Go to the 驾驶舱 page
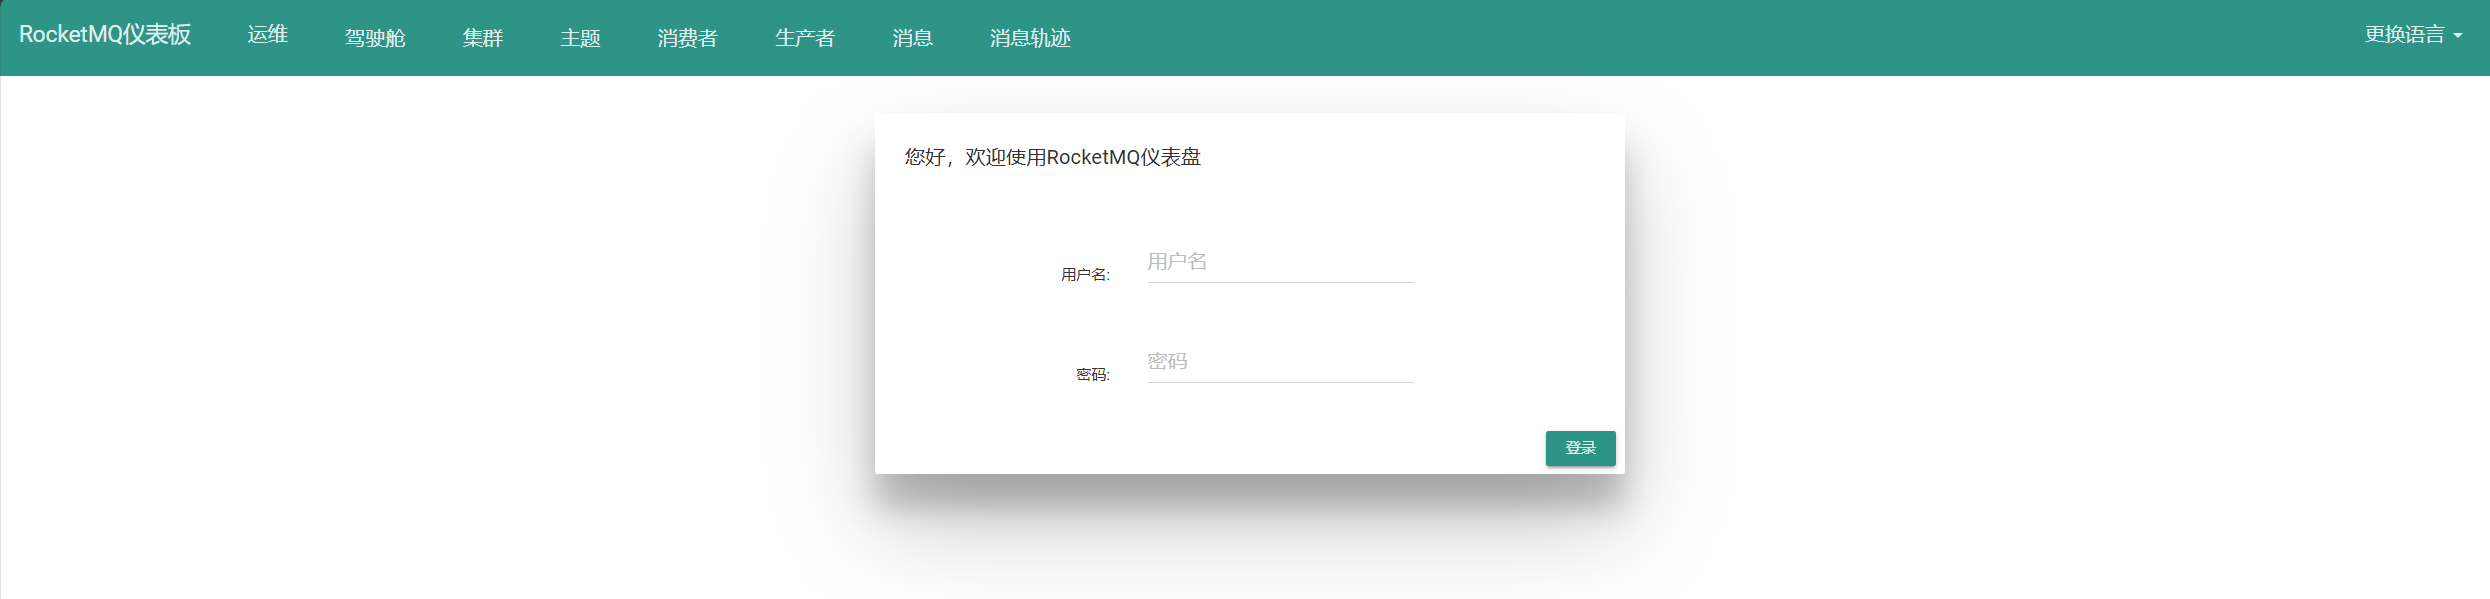The width and height of the screenshot is (2490, 599). click(x=375, y=38)
